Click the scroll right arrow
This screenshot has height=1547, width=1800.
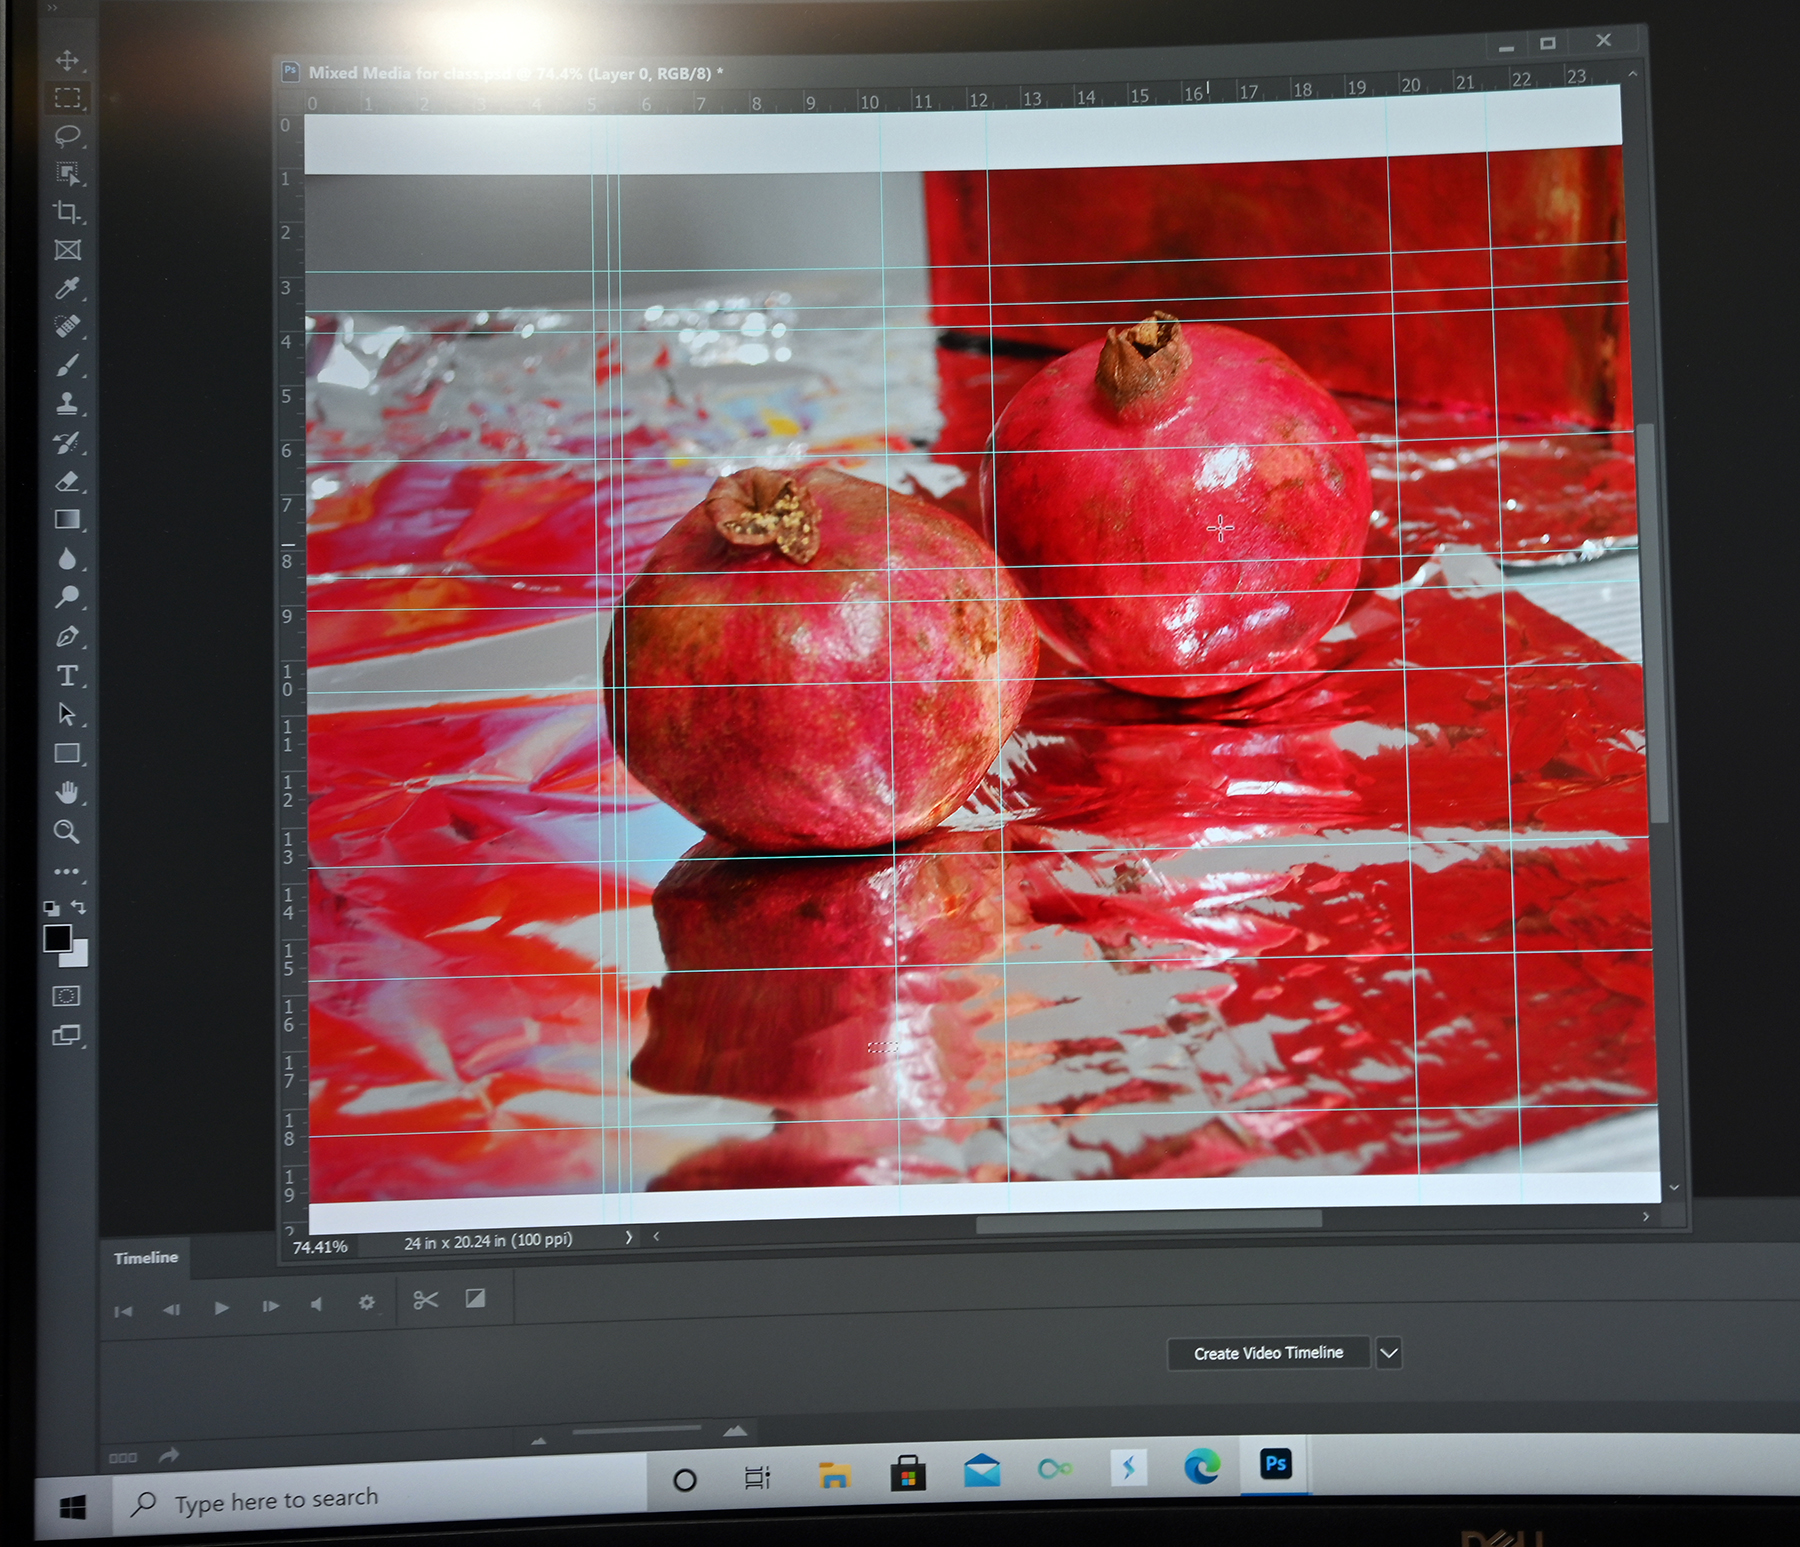(1646, 1216)
